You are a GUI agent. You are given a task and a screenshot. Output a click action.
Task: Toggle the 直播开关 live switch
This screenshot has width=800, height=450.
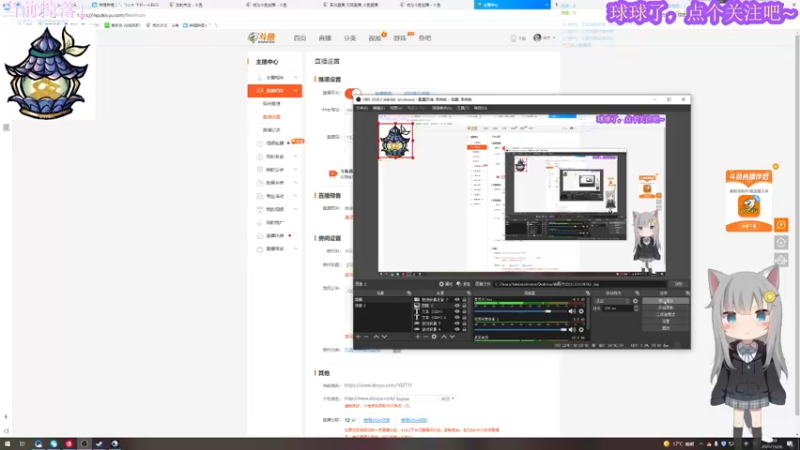(x=353, y=93)
